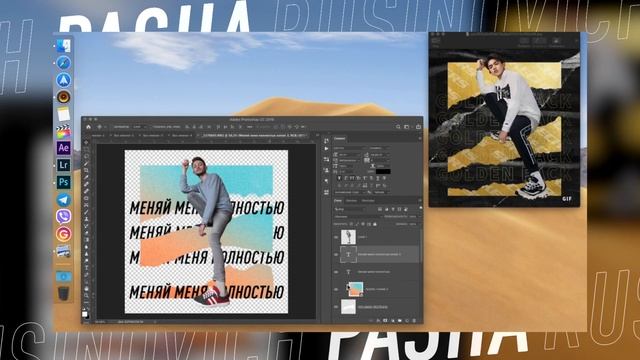Switch to the Channels tab
Image resolution: width=640 pixels, height=360 pixels.
351,200
